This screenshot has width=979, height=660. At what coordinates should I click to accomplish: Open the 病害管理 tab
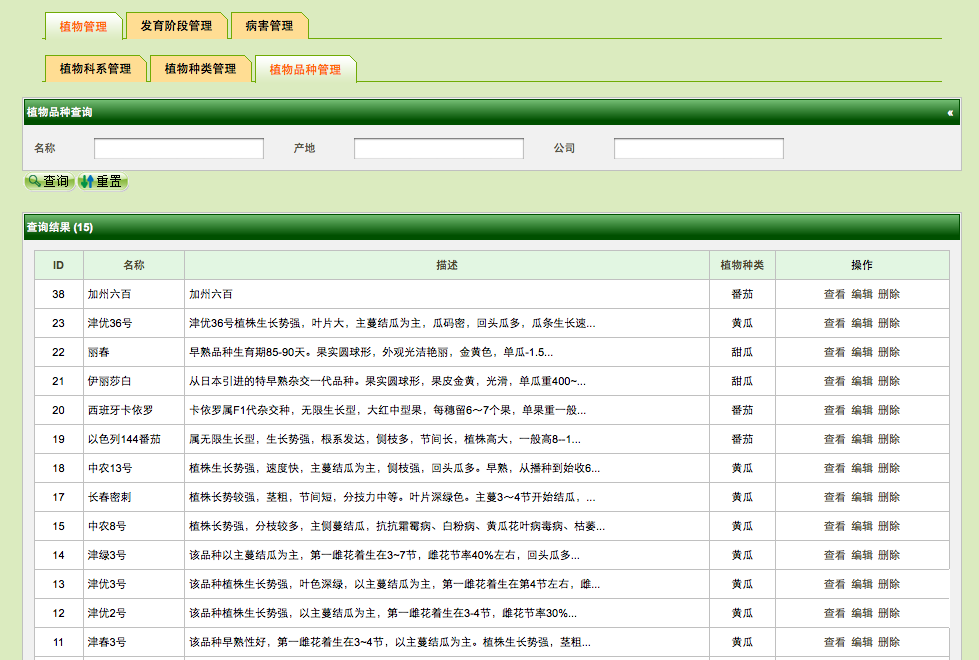(269, 27)
